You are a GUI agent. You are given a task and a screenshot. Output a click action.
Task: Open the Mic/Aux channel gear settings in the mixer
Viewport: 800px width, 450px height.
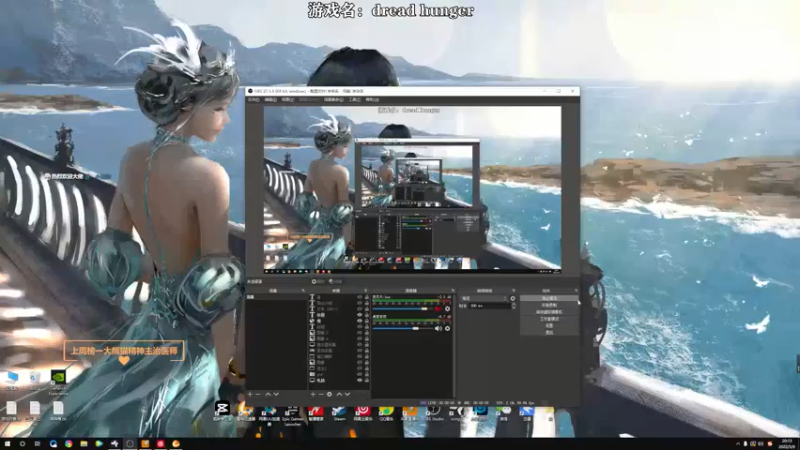447,309
